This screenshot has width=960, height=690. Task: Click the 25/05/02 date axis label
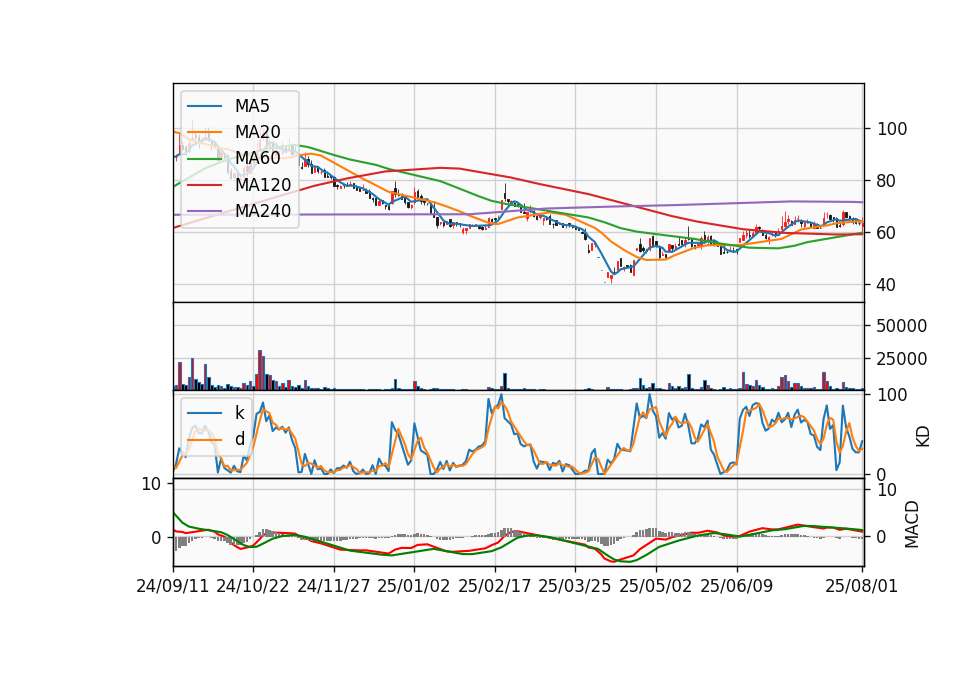pyautogui.click(x=656, y=586)
